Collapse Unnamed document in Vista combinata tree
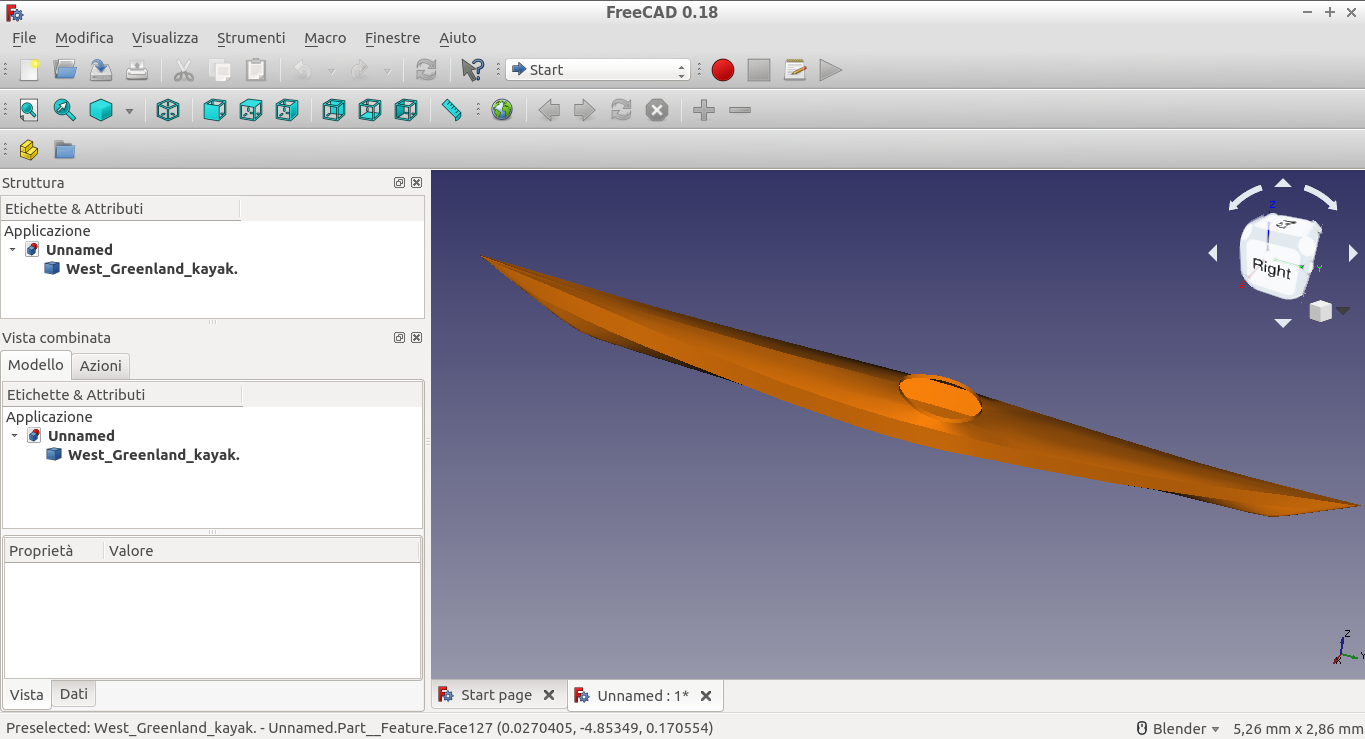Image resolution: width=1365 pixels, height=739 pixels. click(x=14, y=436)
